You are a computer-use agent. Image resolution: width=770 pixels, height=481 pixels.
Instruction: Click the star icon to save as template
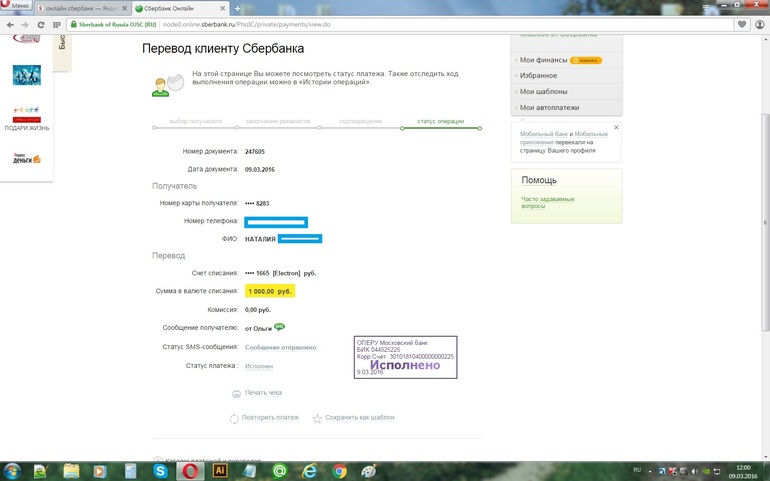[x=317, y=419]
